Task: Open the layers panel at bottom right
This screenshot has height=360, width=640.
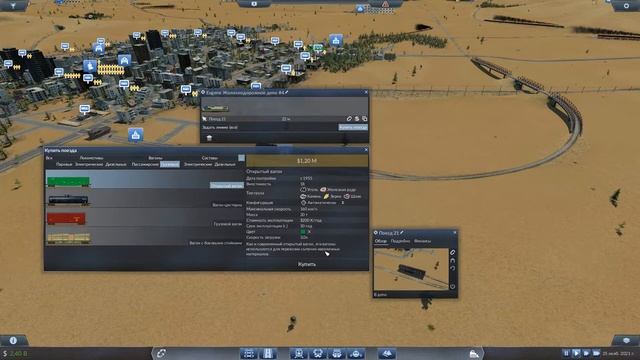Action: (x=626, y=340)
